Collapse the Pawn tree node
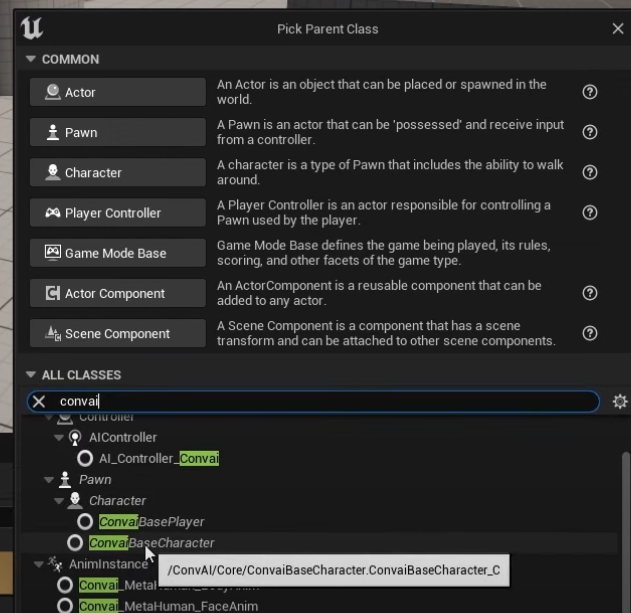Image resolution: width=631 pixels, height=613 pixels. [50, 480]
